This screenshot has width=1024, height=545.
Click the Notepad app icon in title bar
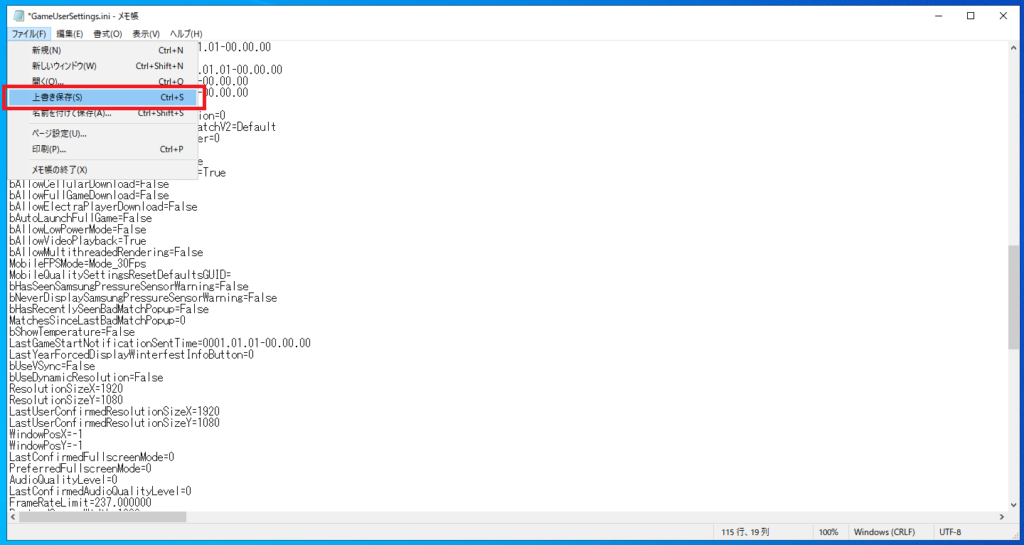tap(19, 16)
